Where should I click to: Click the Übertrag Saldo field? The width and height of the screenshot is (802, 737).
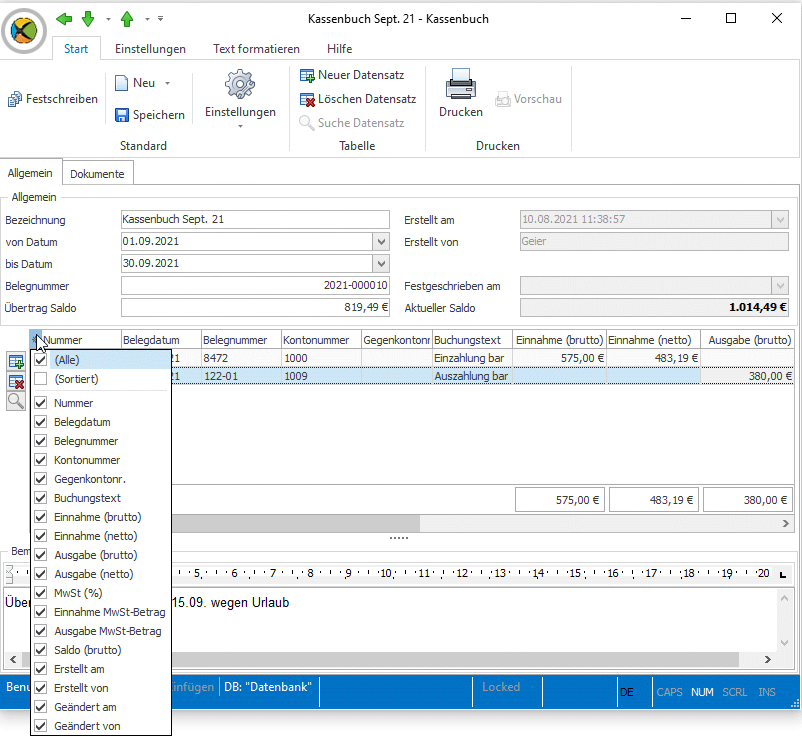[255, 307]
